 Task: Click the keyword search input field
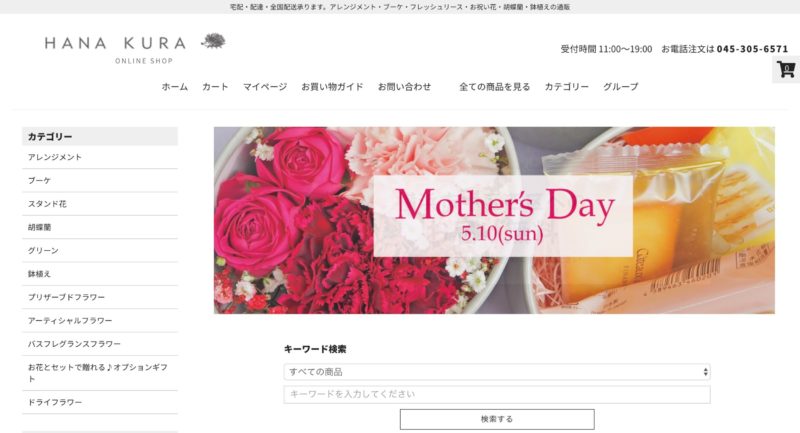tap(497, 394)
